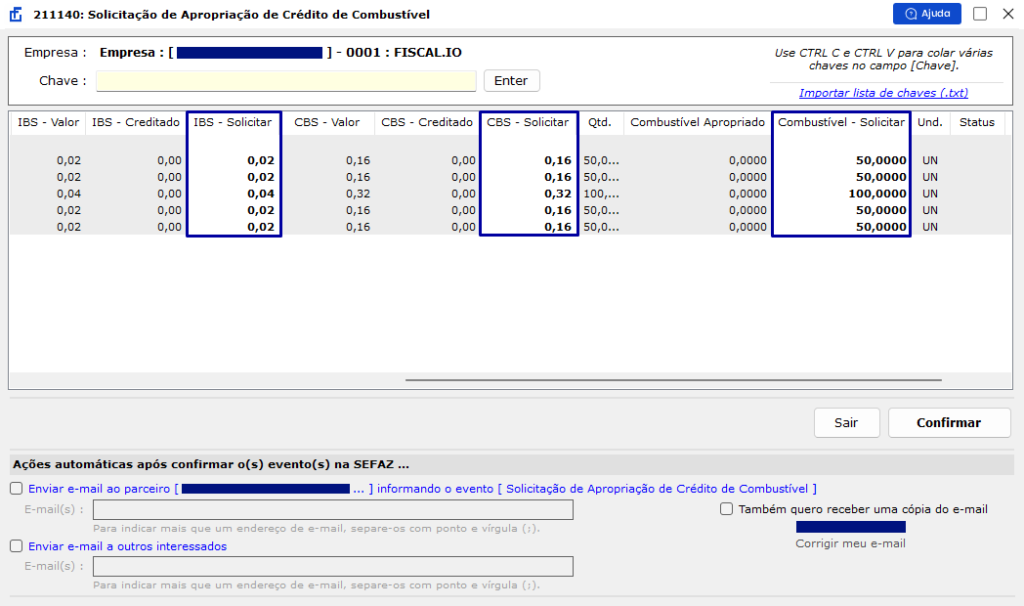Click the 0,04 cell under IBS - Solicitar
This screenshot has width=1024, height=606.
click(x=261, y=194)
